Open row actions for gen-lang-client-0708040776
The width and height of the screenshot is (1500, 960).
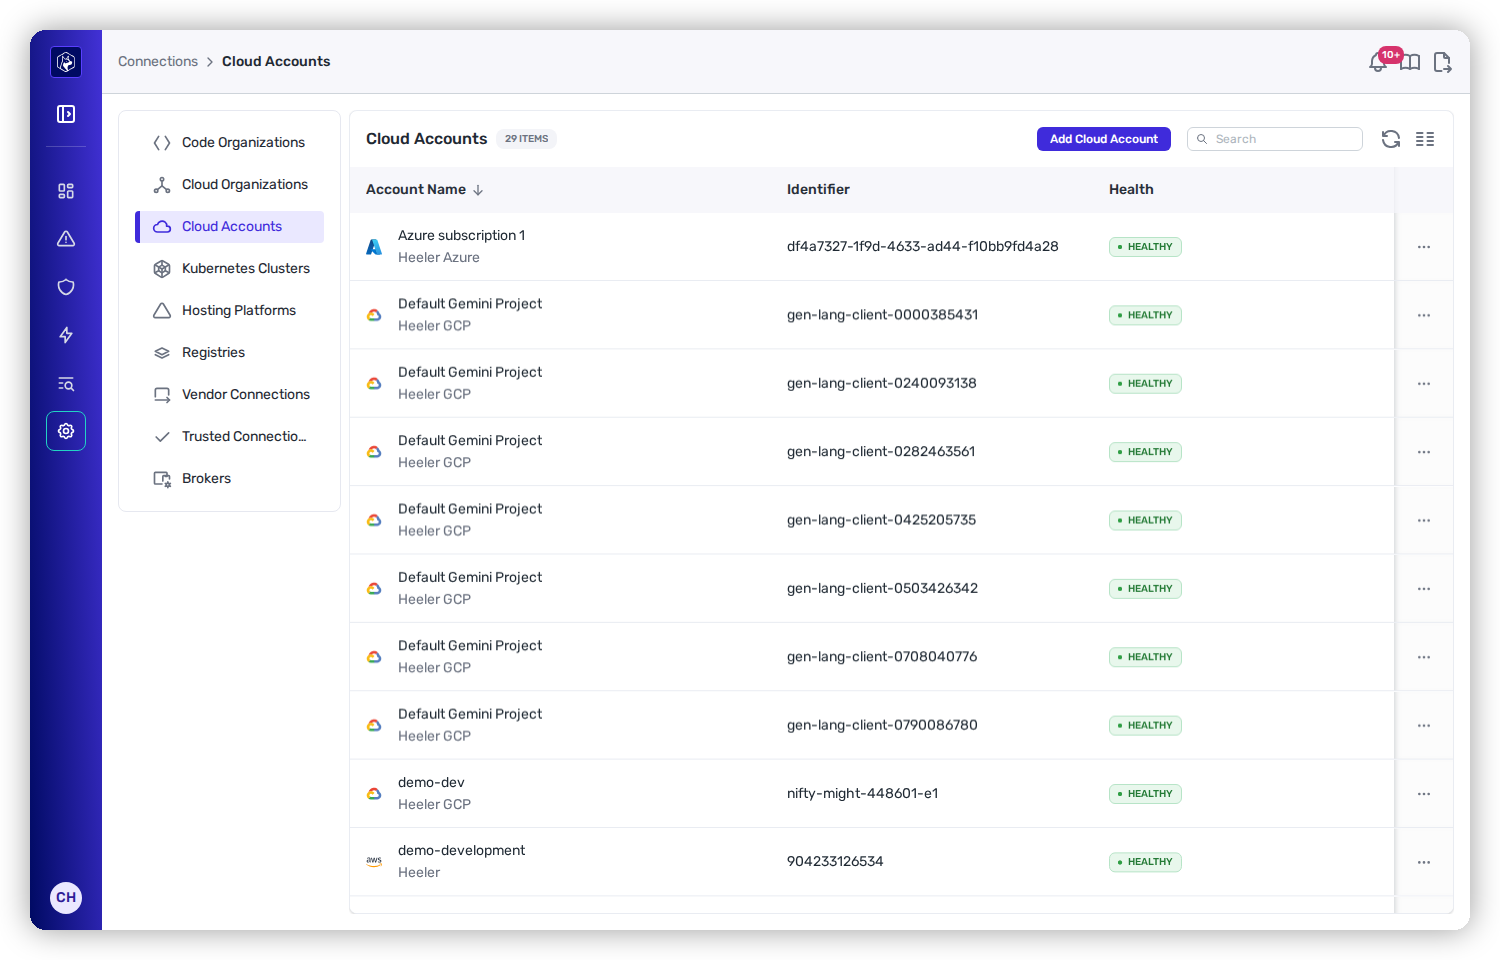(1424, 657)
